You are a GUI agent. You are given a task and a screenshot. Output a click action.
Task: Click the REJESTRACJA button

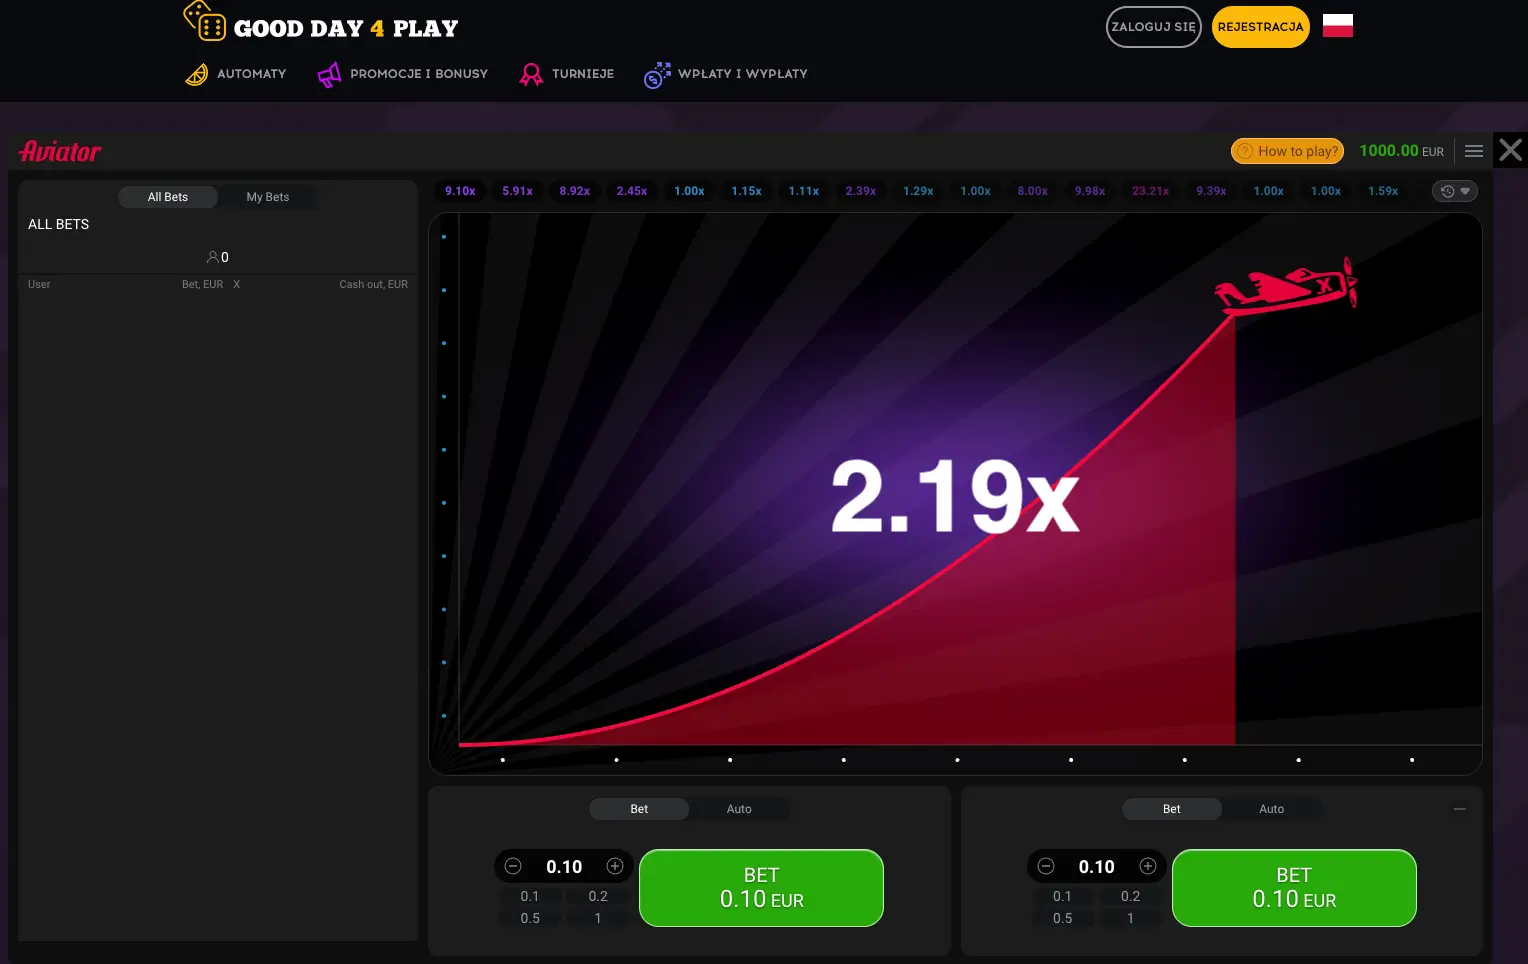coord(1260,27)
